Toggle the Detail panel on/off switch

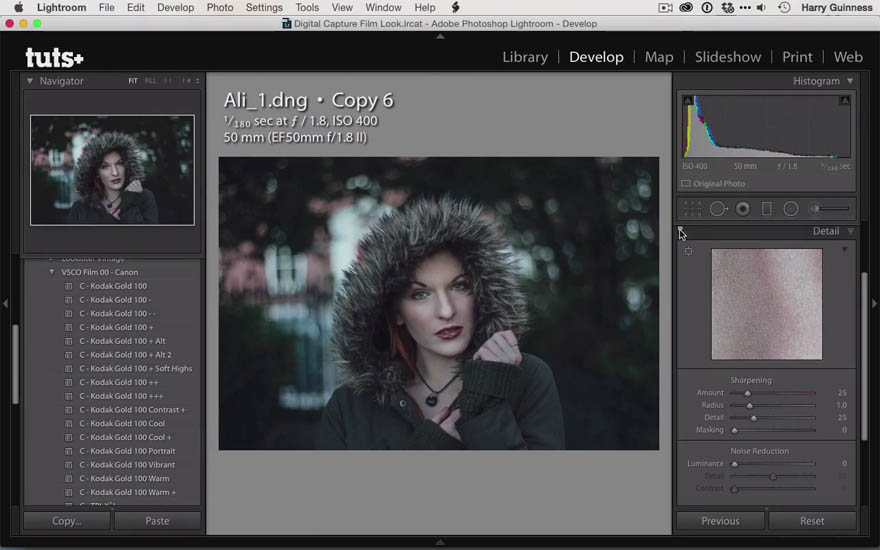click(680, 231)
